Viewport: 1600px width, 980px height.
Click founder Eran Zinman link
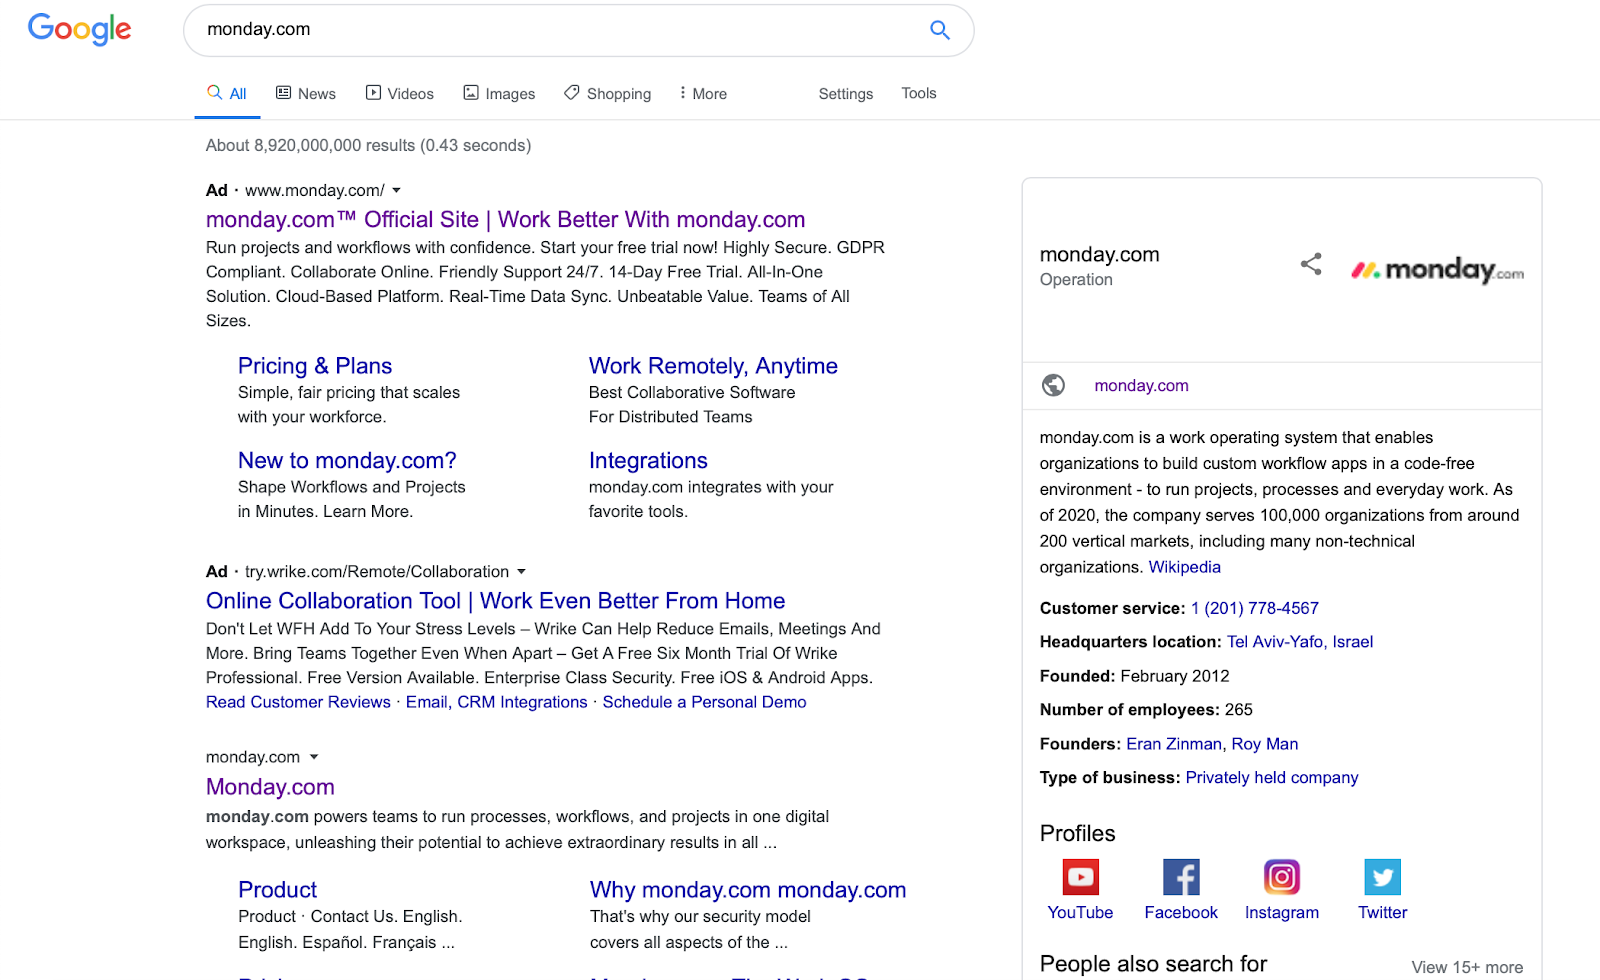coord(1174,744)
